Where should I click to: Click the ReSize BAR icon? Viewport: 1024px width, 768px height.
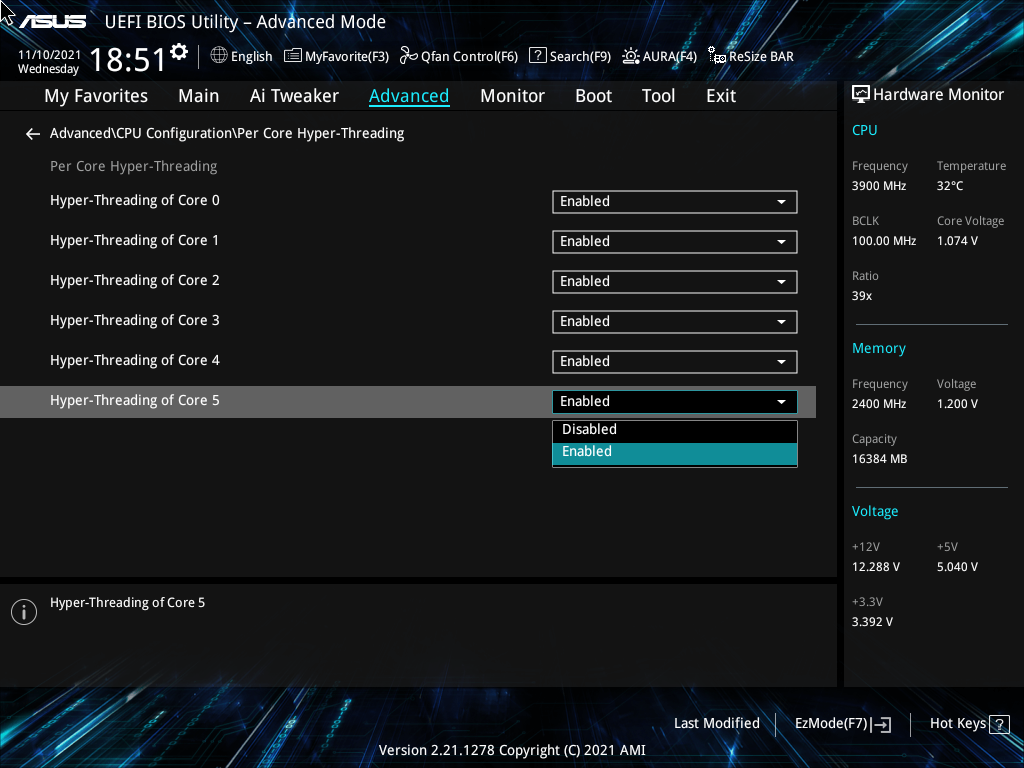pos(717,56)
